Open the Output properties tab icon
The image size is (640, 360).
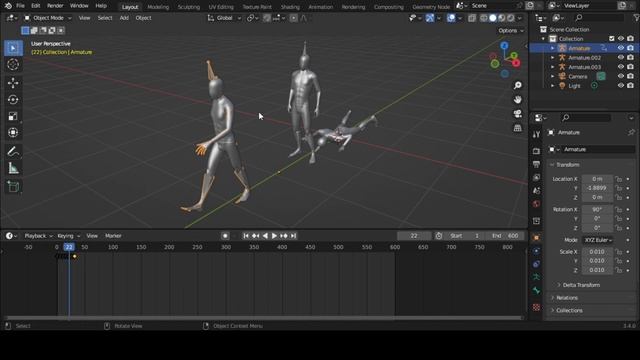tap(536, 164)
